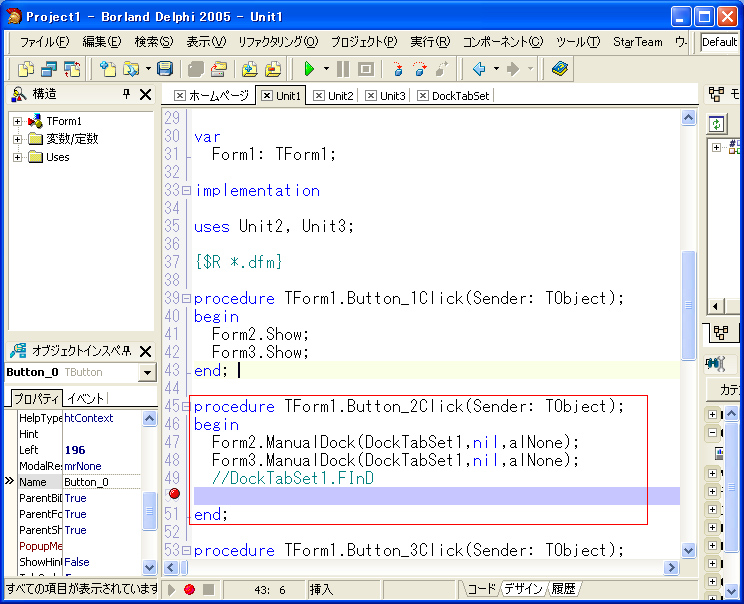The width and height of the screenshot is (744, 604).
Task: Open the StarTeam menu
Action: click(638, 42)
